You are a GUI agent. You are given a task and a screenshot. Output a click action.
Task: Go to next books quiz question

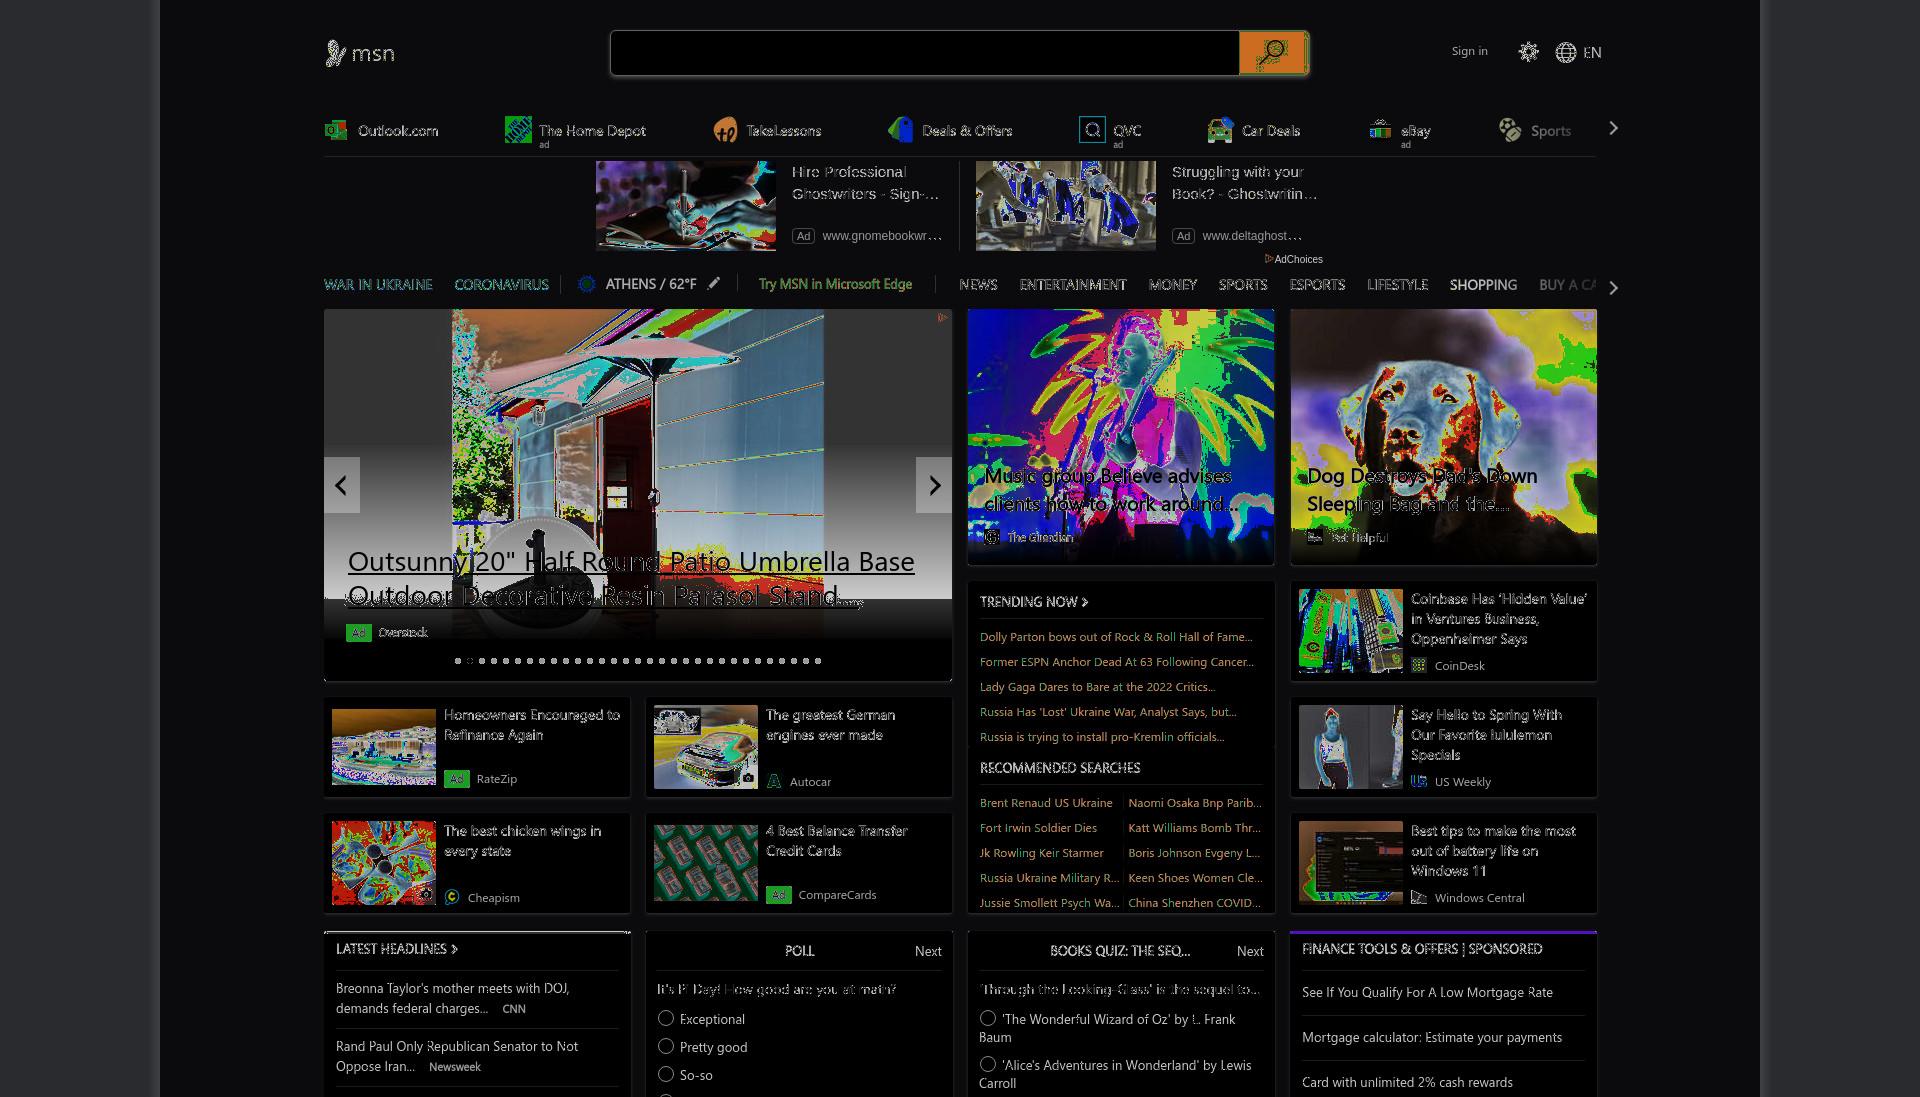(1250, 951)
